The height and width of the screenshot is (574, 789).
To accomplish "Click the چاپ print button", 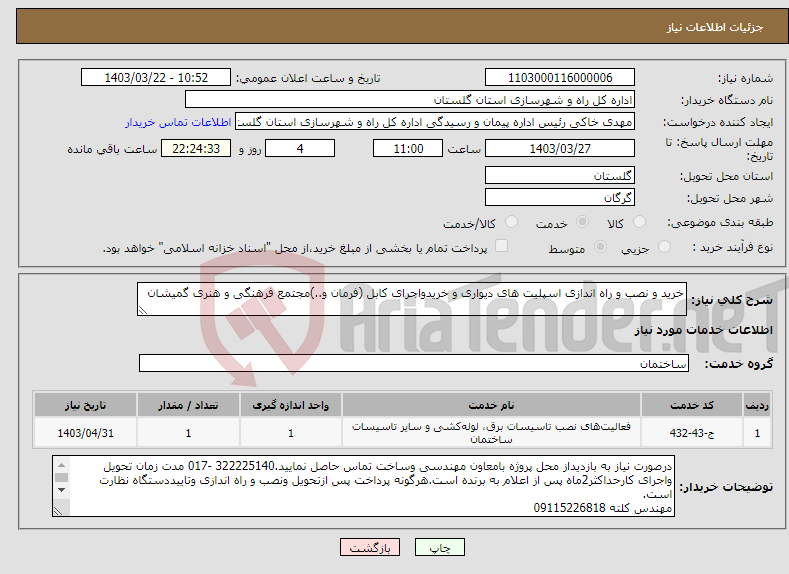I will (x=439, y=548).
